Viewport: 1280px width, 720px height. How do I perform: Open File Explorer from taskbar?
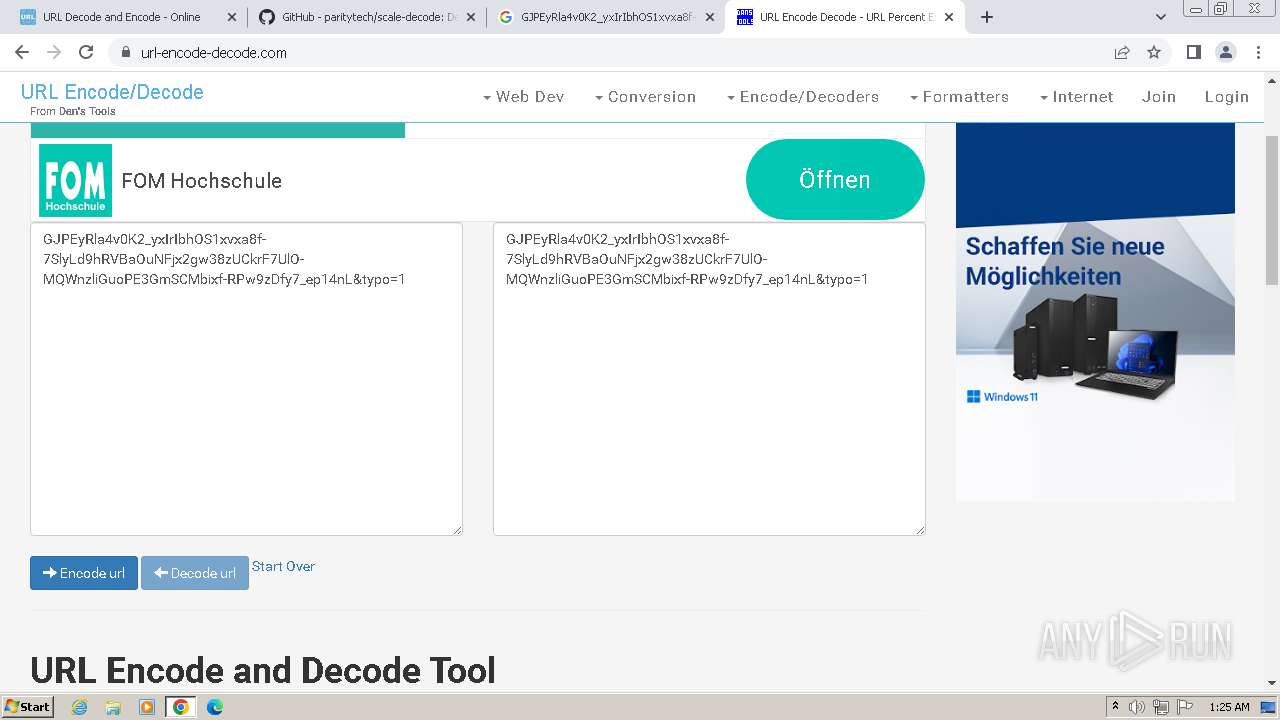pyautogui.click(x=113, y=707)
